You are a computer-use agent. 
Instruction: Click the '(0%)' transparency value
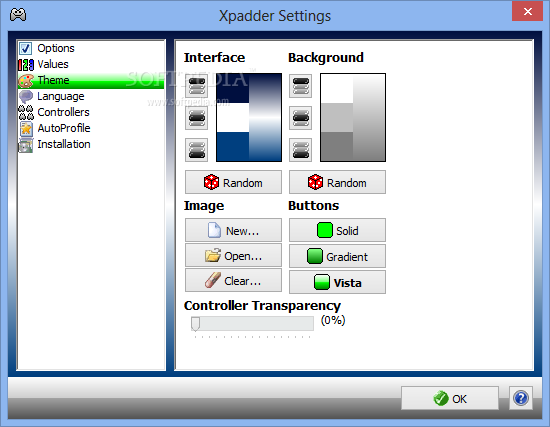click(333, 320)
